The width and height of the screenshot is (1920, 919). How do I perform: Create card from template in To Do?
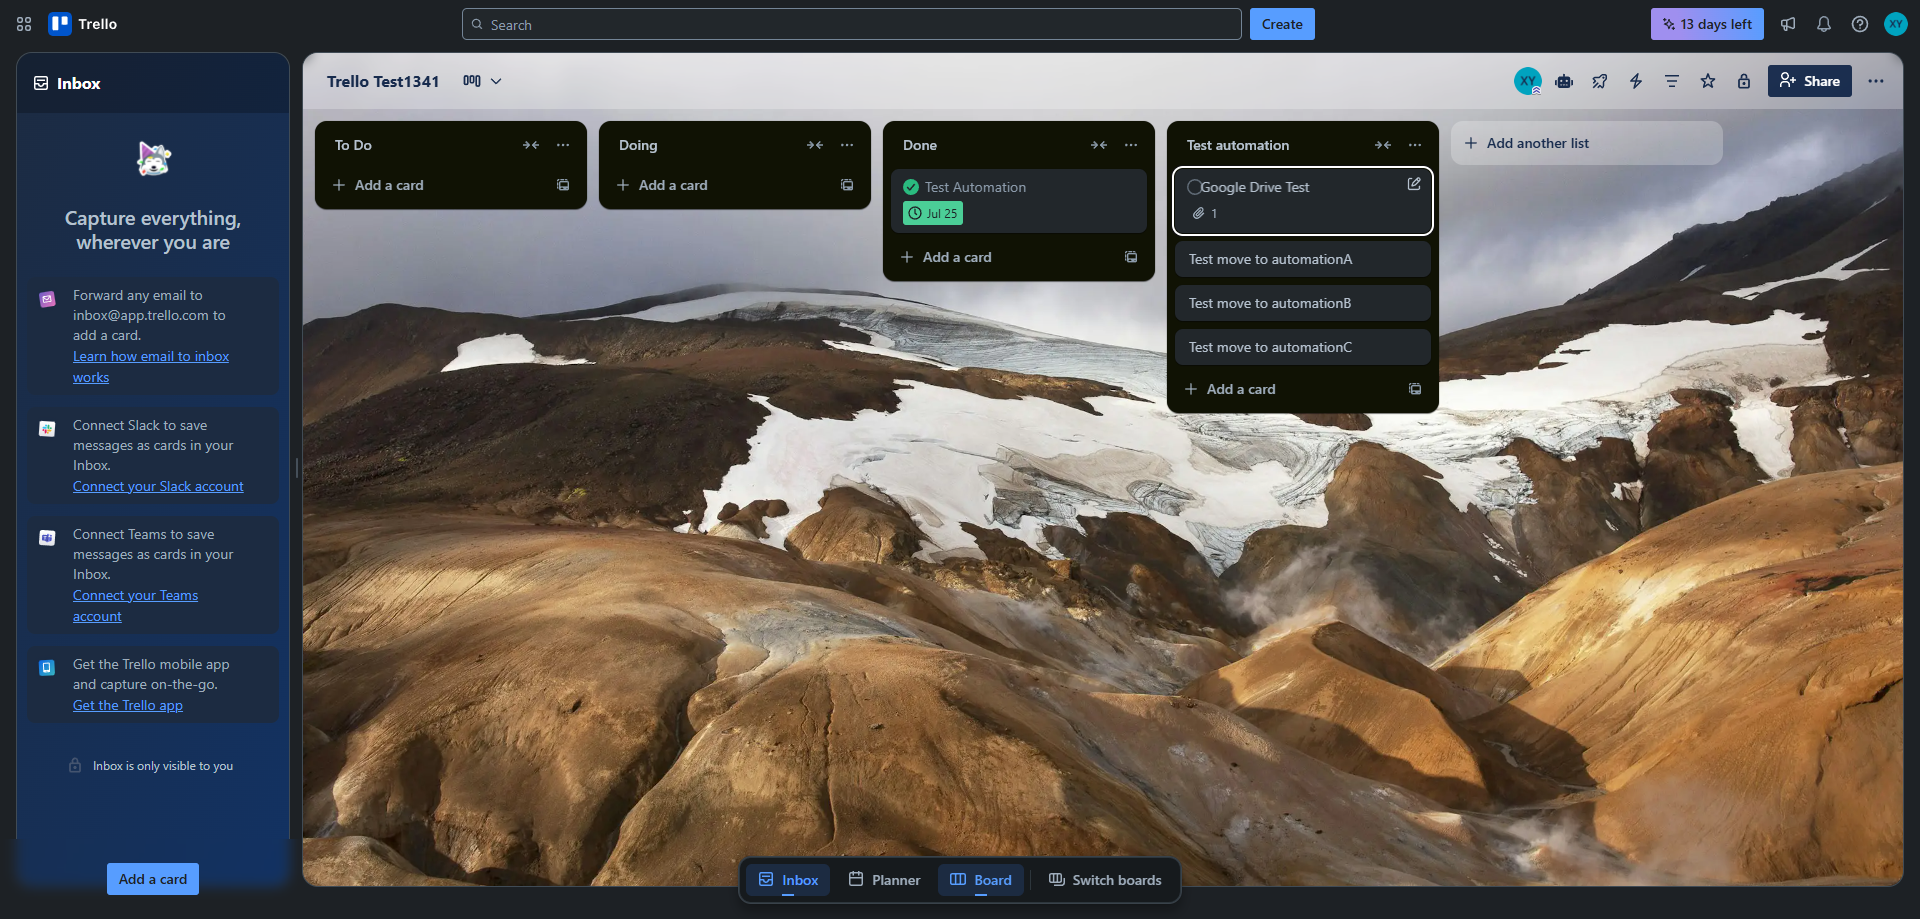(x=563, y=185)
